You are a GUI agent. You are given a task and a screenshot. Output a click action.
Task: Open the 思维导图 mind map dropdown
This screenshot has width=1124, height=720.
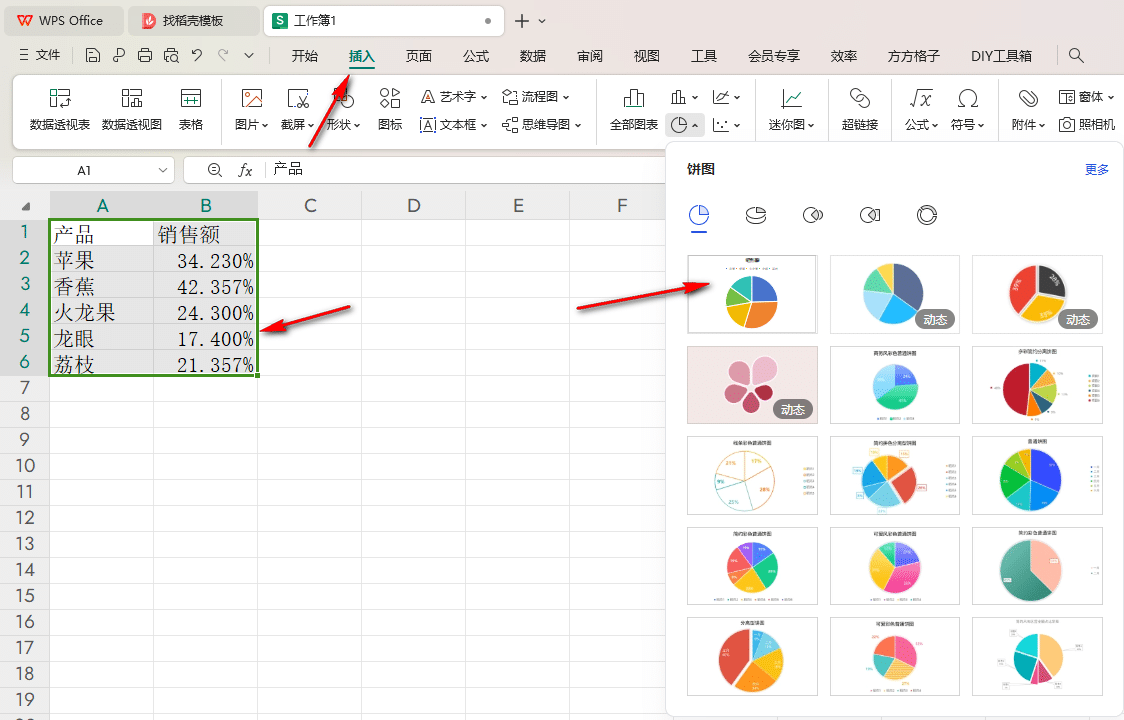[541, 125]
